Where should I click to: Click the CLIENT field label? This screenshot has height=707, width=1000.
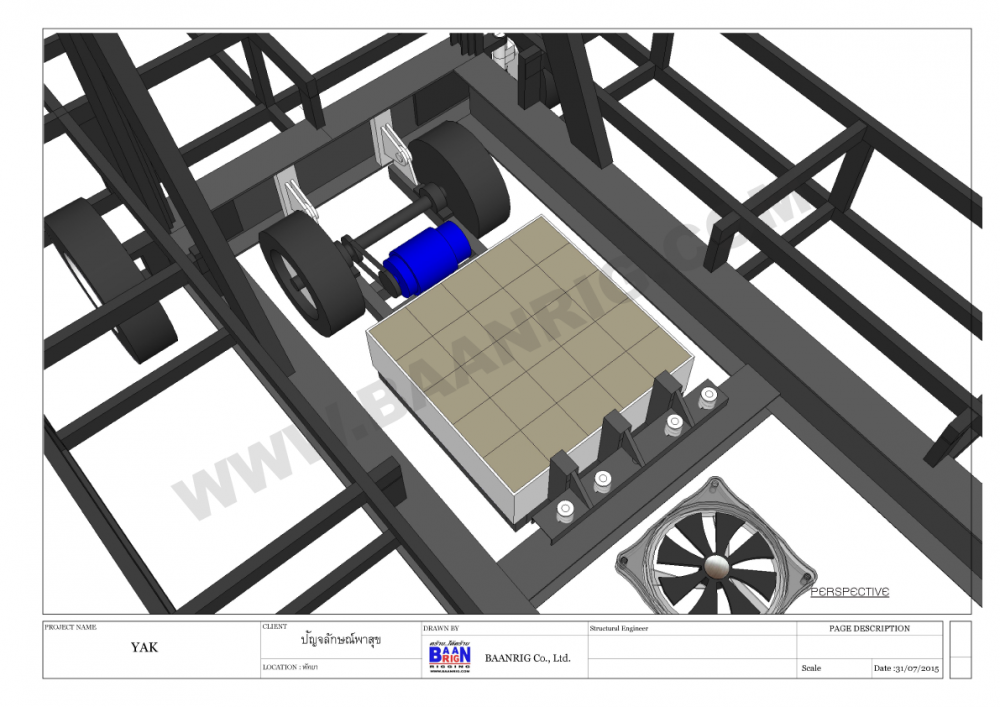coord(275,627)
